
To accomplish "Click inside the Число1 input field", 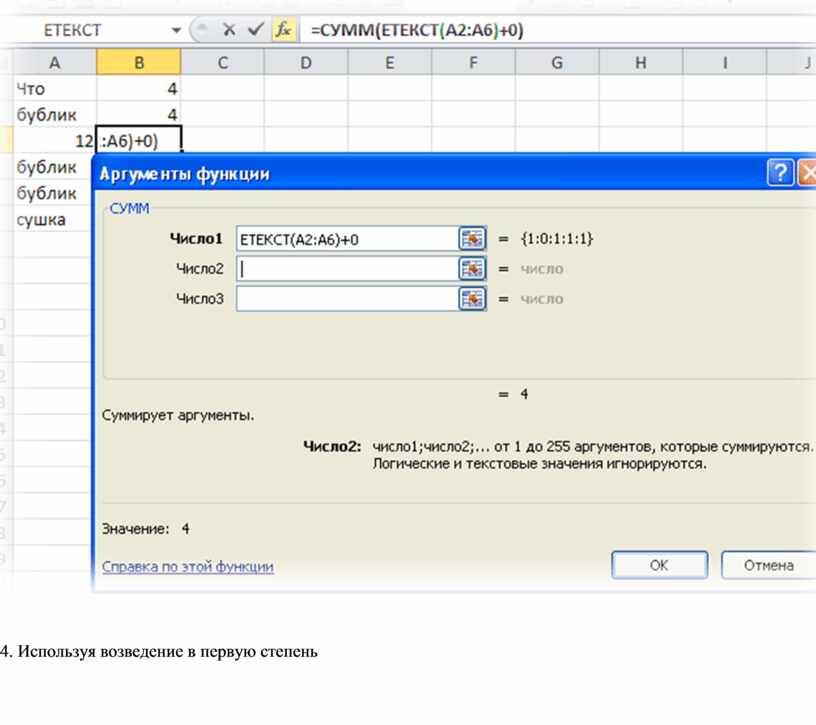I will (x=345, y=239).
